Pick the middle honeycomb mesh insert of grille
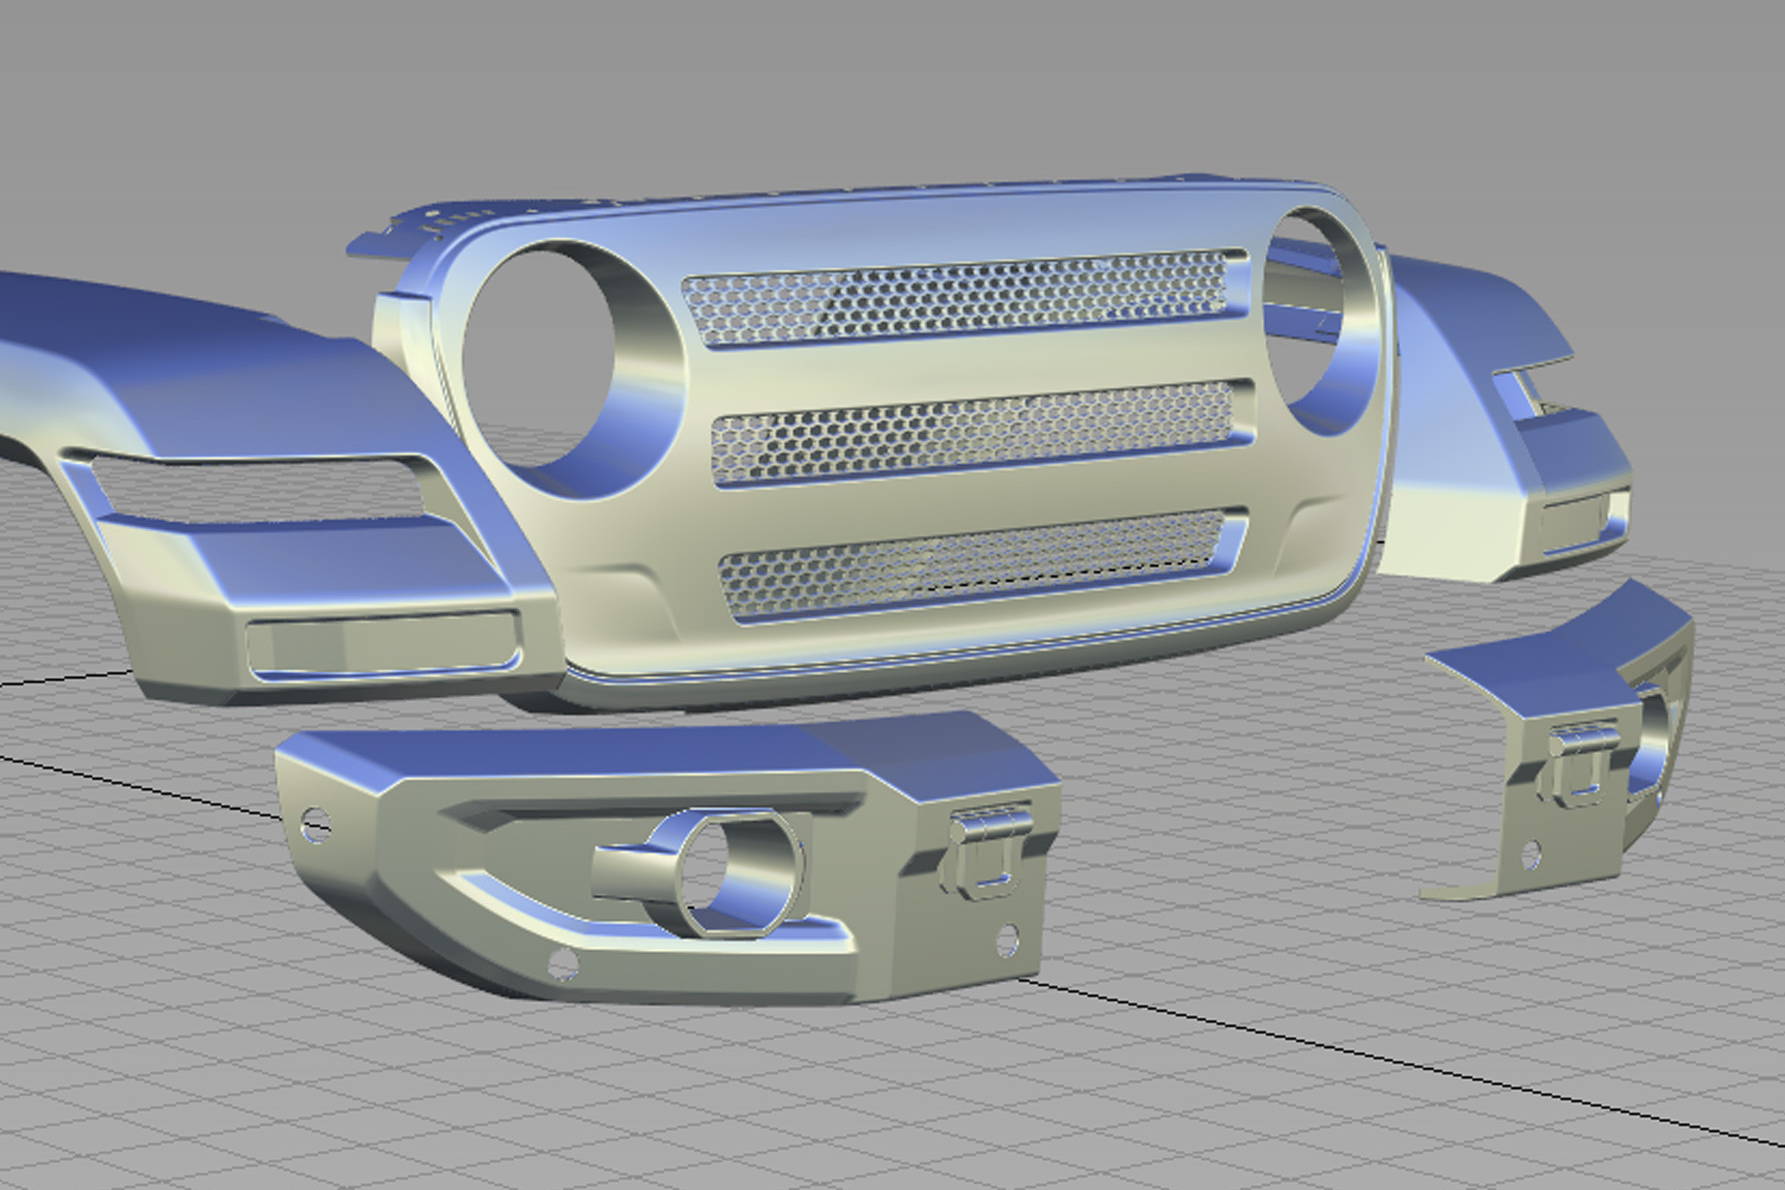 [974, 432]
